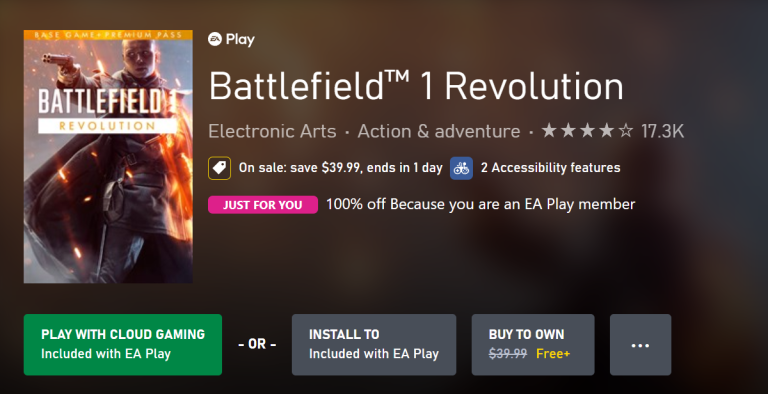Open the three-dot more options button

point(640,345)
